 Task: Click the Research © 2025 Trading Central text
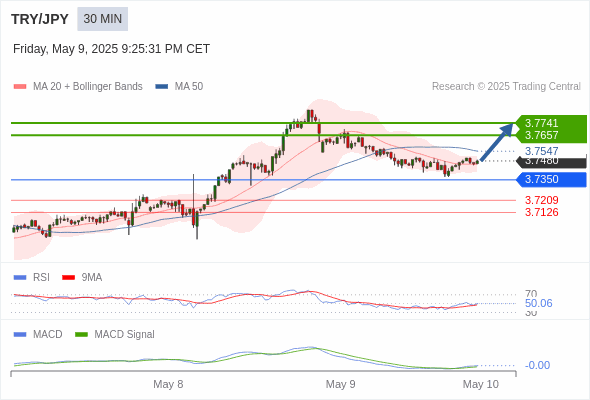(x=506, y=87)
